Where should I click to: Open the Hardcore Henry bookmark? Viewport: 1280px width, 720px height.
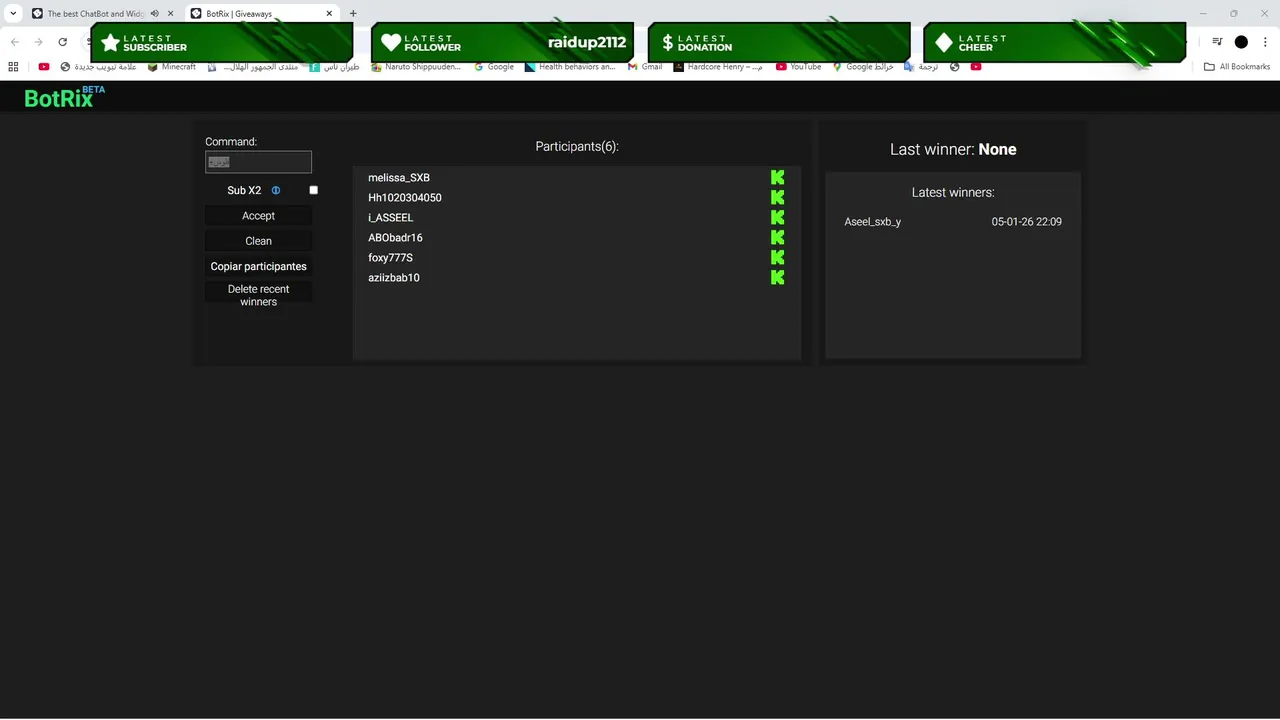point(718,67)
